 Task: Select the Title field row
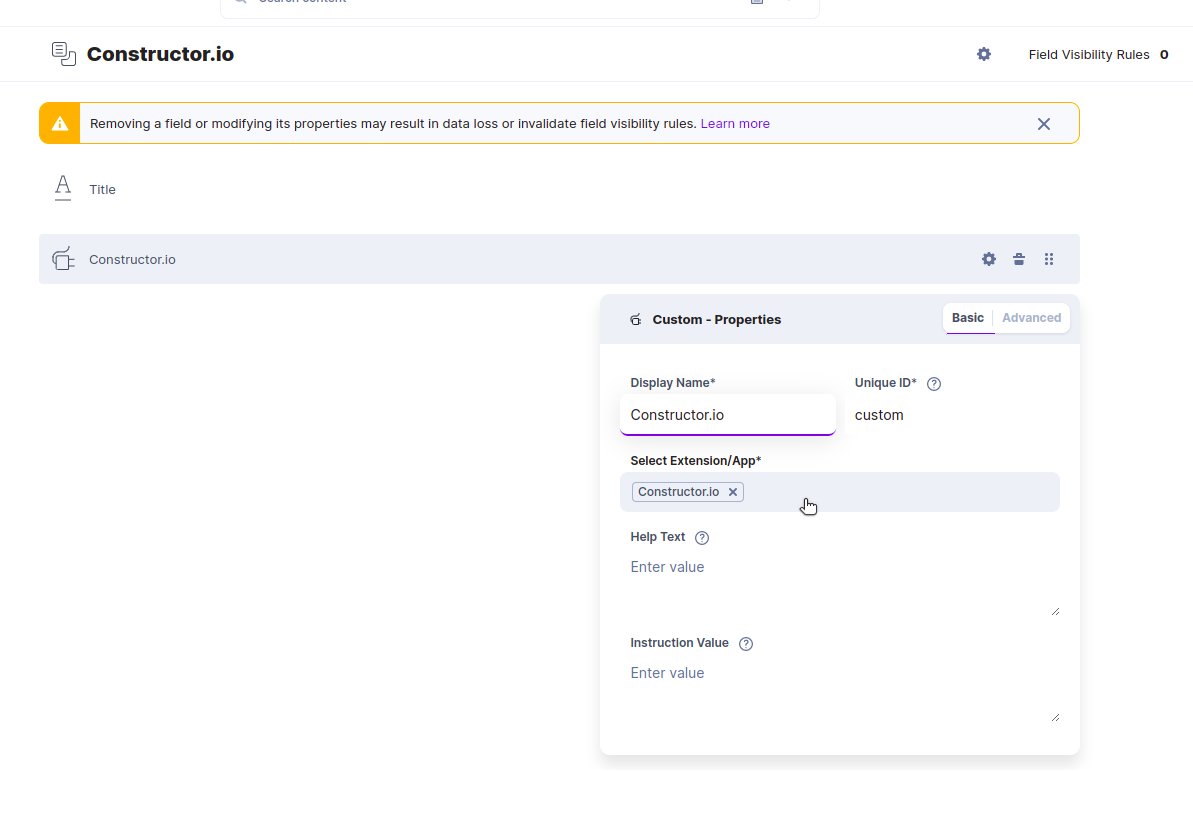point(559,189)
